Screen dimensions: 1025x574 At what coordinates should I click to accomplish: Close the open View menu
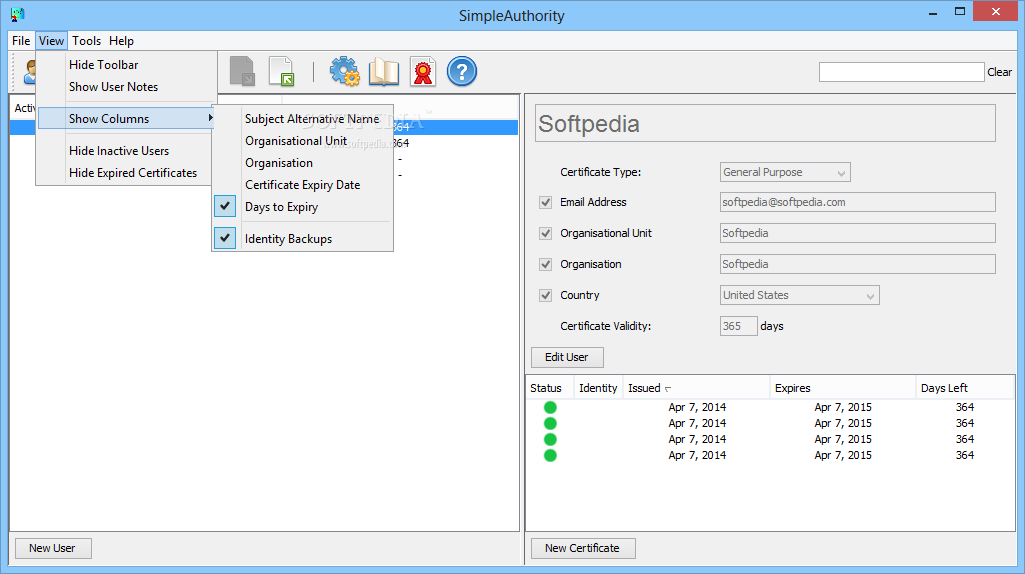pyautogui.click(x=51, y=41)
